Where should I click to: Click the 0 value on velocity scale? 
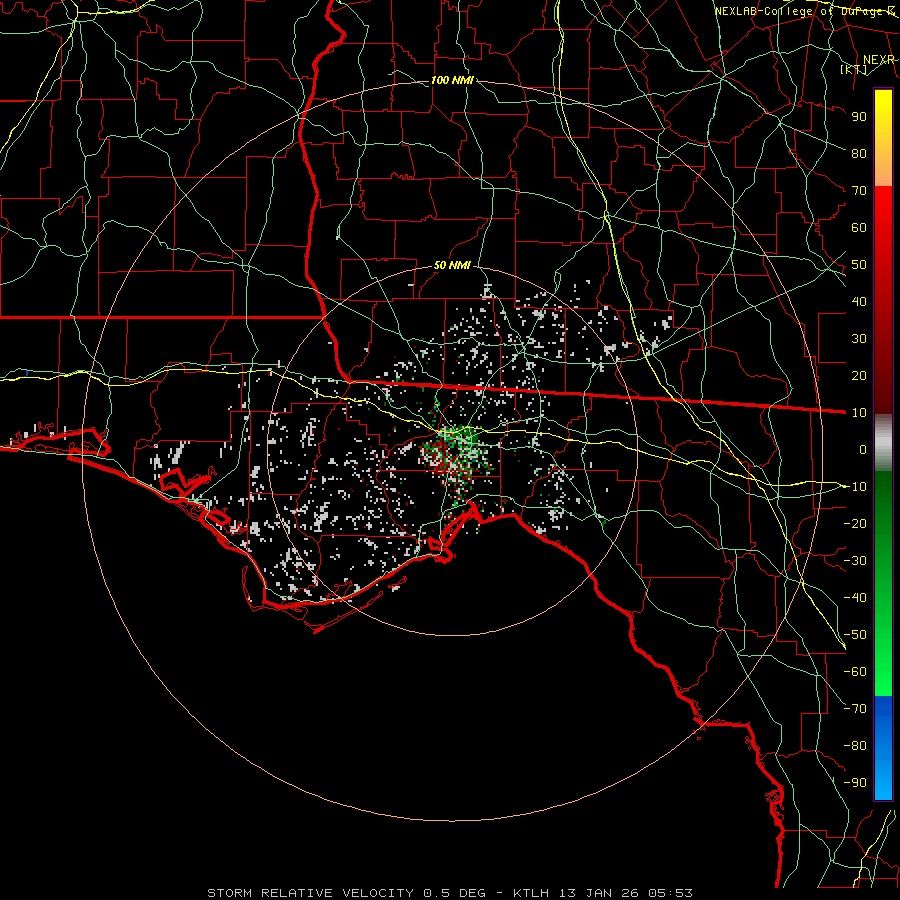coord(863,449)
